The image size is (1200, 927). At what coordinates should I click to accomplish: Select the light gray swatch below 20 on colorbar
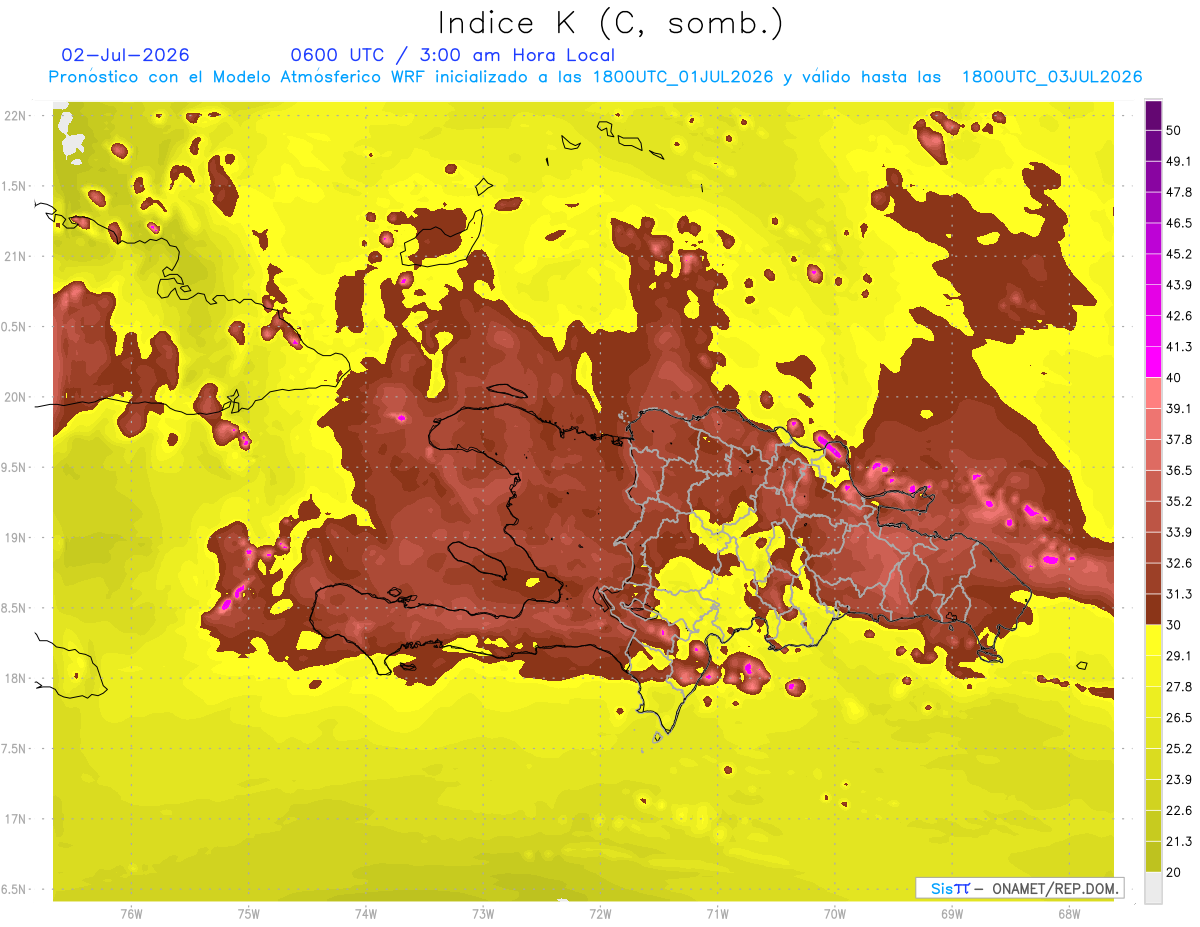coord(1153,887)
